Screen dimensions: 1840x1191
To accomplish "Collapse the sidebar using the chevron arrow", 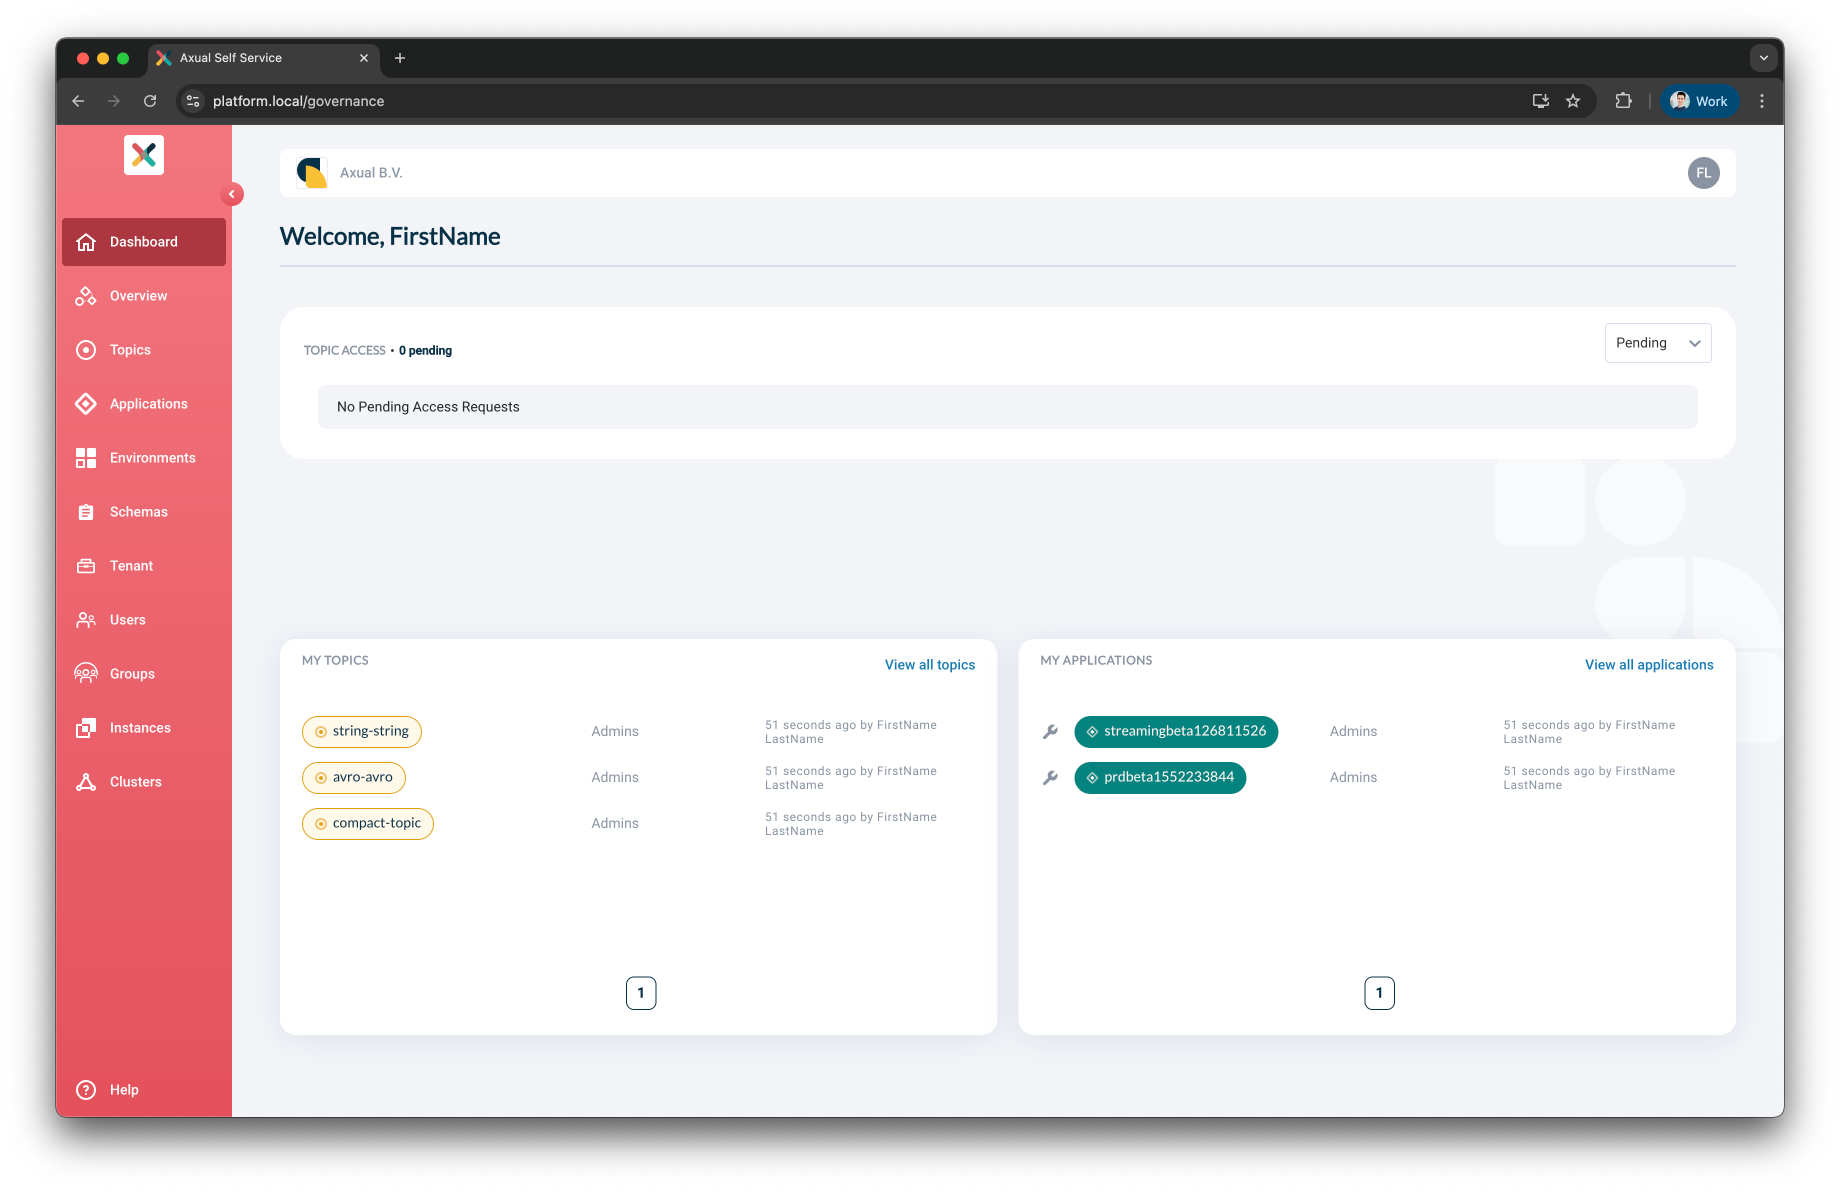I will pyautogui.click(x=232, y=193).
